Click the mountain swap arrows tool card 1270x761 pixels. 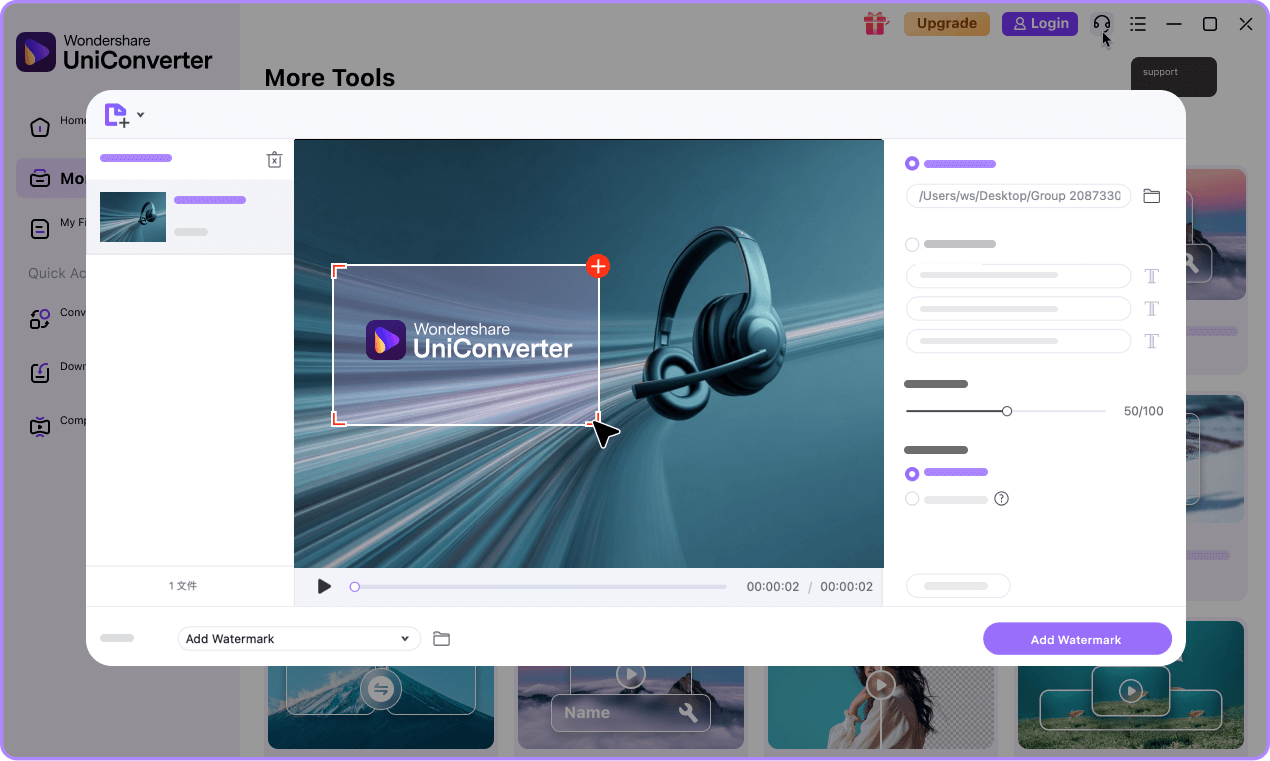[x=381, y=708]
